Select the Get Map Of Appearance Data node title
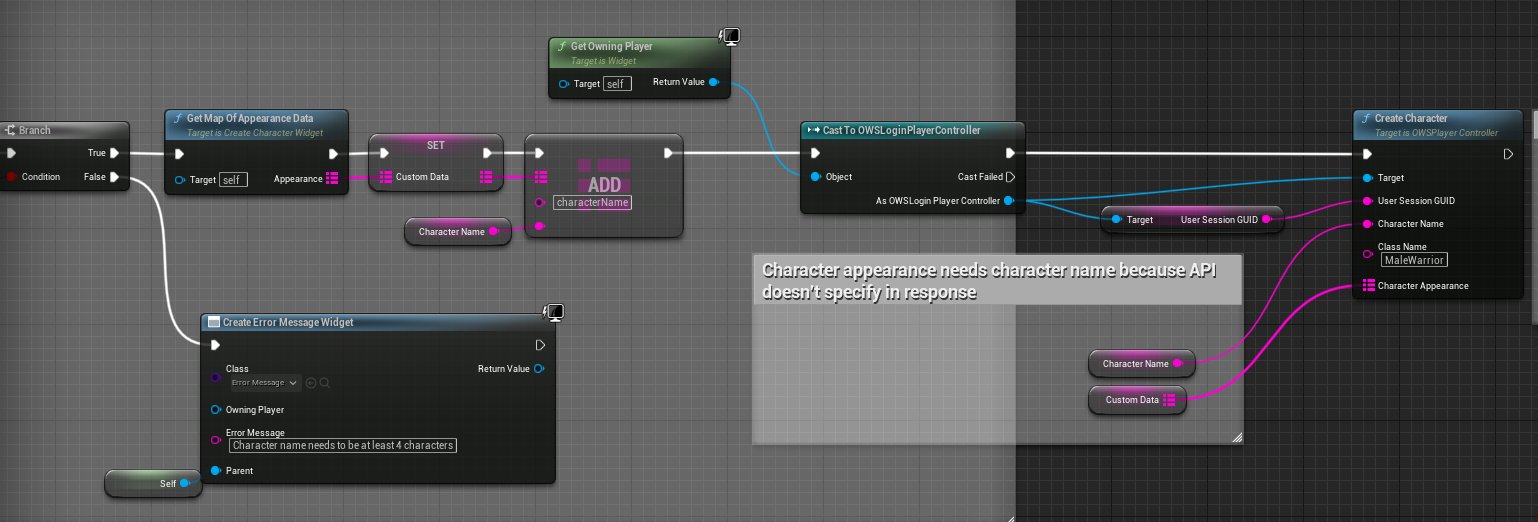This screenshot has height=522, width=1538. pos(250,118)
